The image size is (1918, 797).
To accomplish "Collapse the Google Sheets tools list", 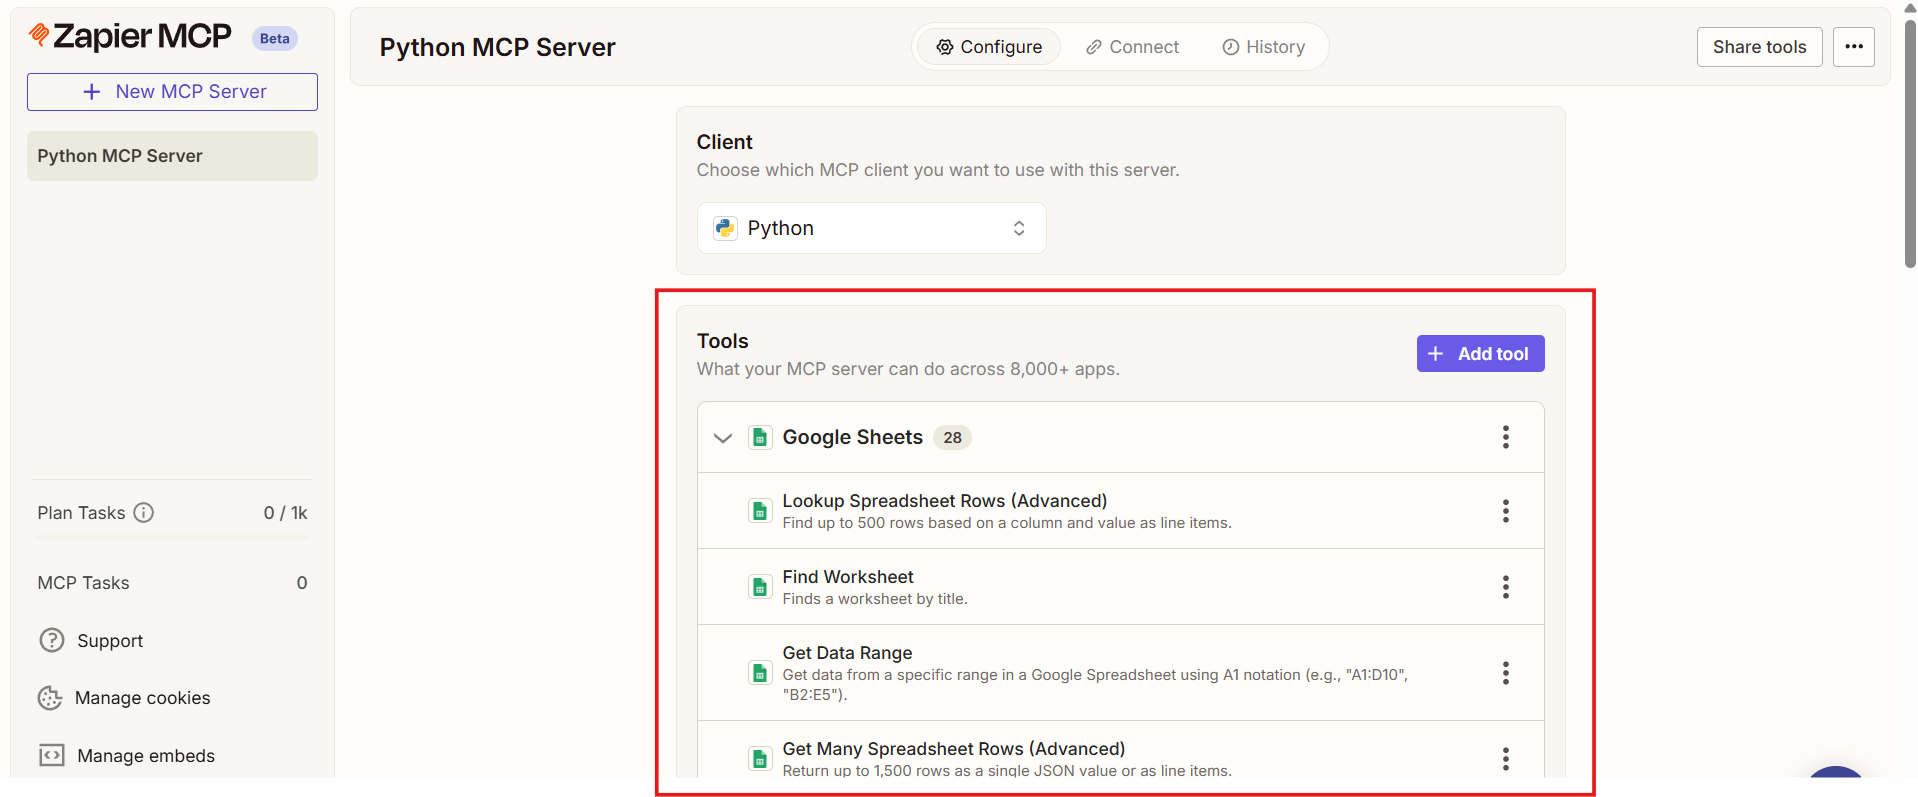I will point(723,438).
